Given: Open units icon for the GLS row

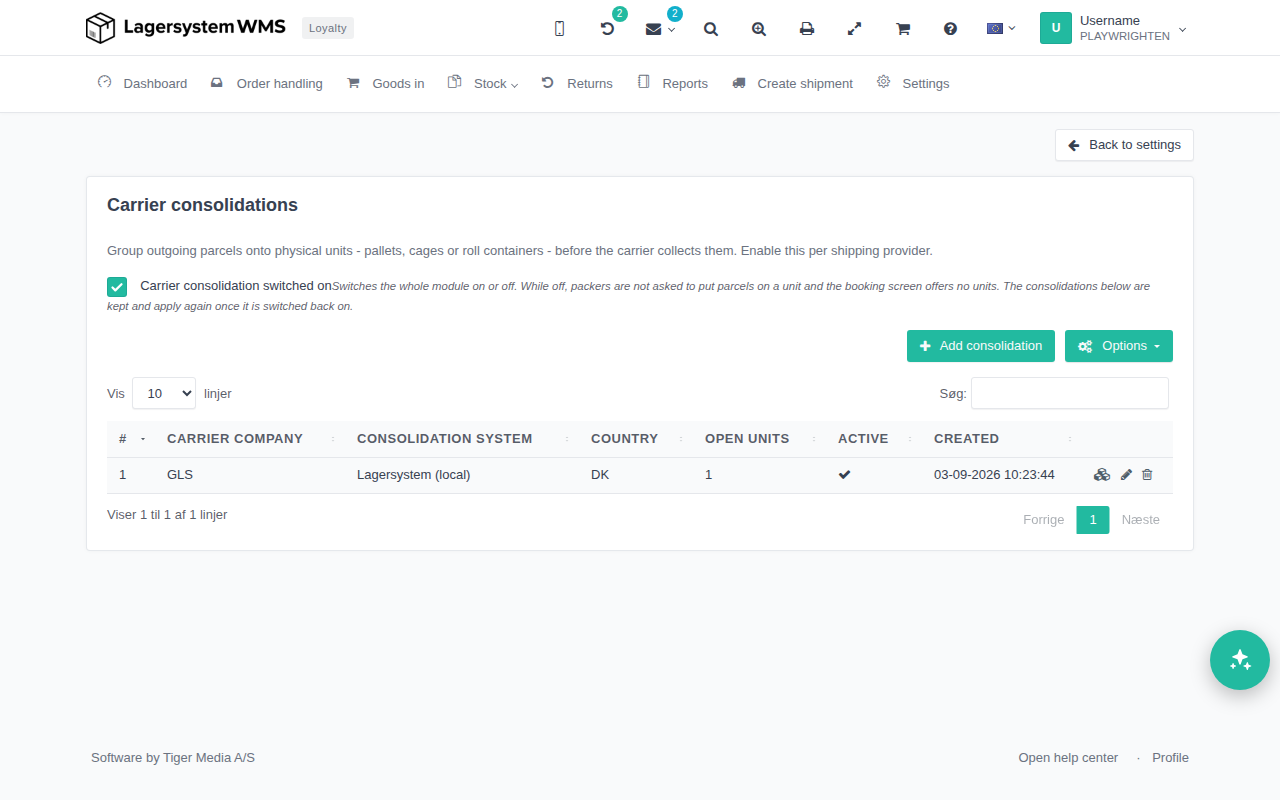Looking at the screenshot, I should point(1102,475).
